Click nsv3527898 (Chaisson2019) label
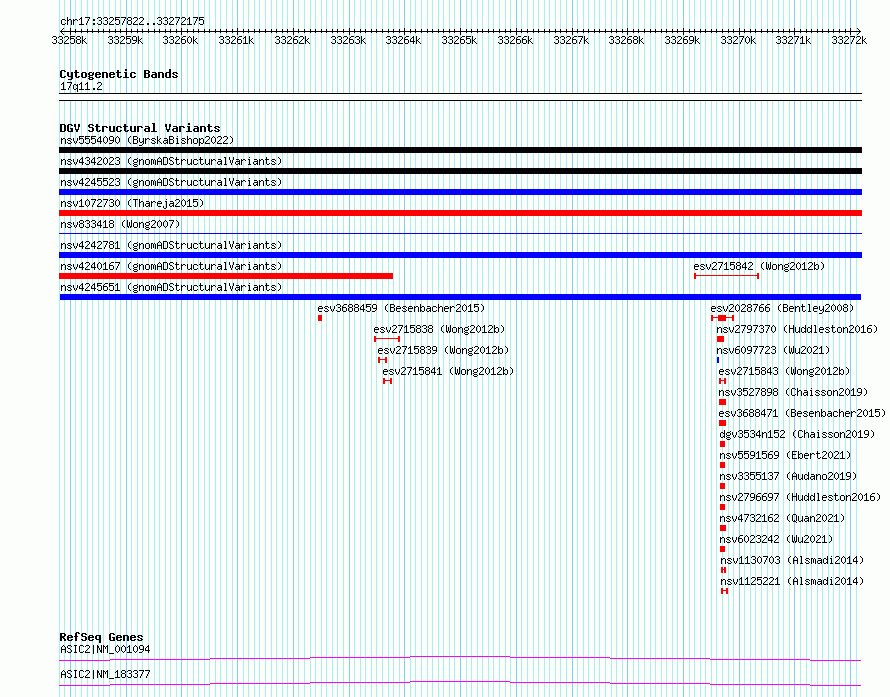This screenshot has height=697, width=890. 793,392
